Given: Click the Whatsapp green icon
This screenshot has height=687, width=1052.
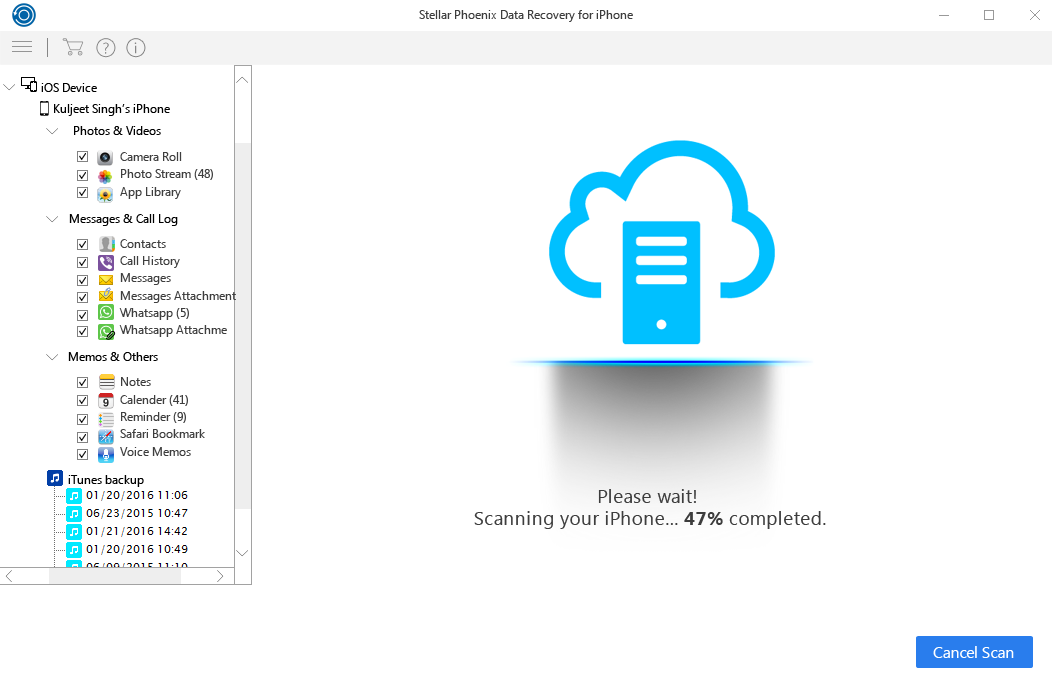Looking at the screenshot, I should pos(106,312).
